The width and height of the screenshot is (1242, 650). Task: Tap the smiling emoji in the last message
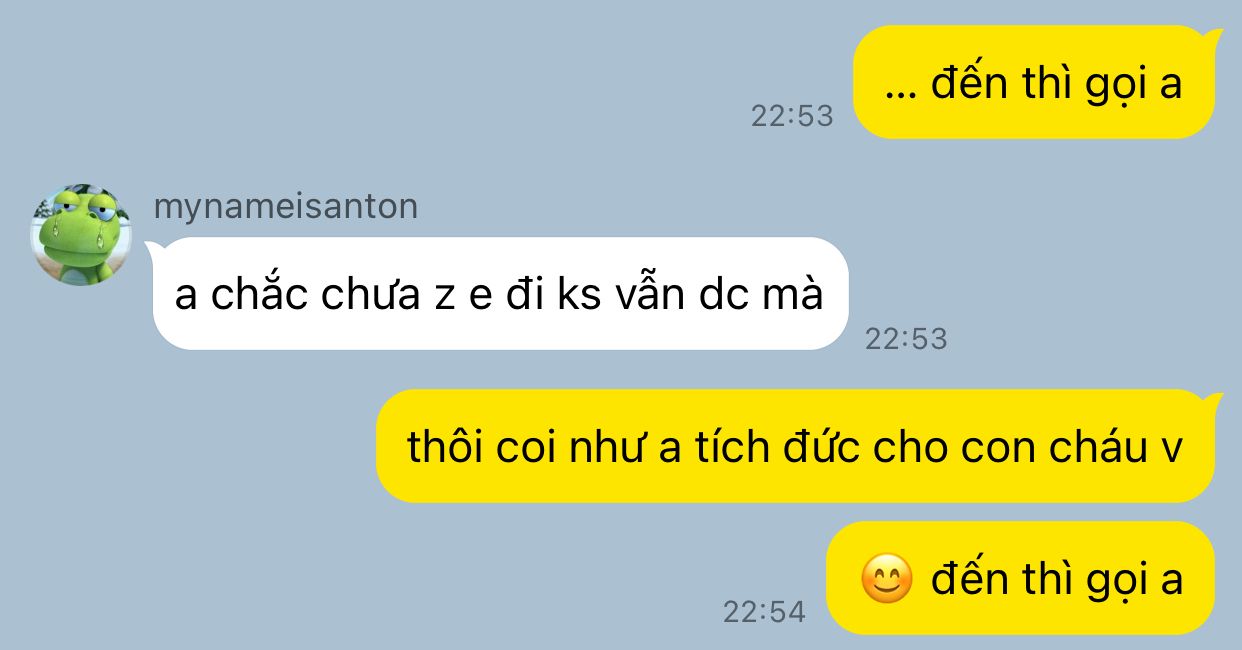pos(887,579)
